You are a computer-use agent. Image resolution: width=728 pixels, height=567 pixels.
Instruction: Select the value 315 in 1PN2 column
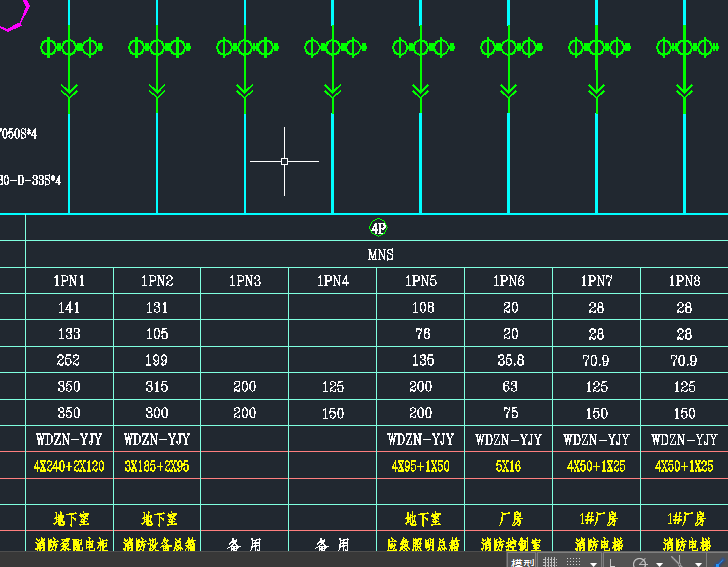pyautogui.click(x=157, y=386)
